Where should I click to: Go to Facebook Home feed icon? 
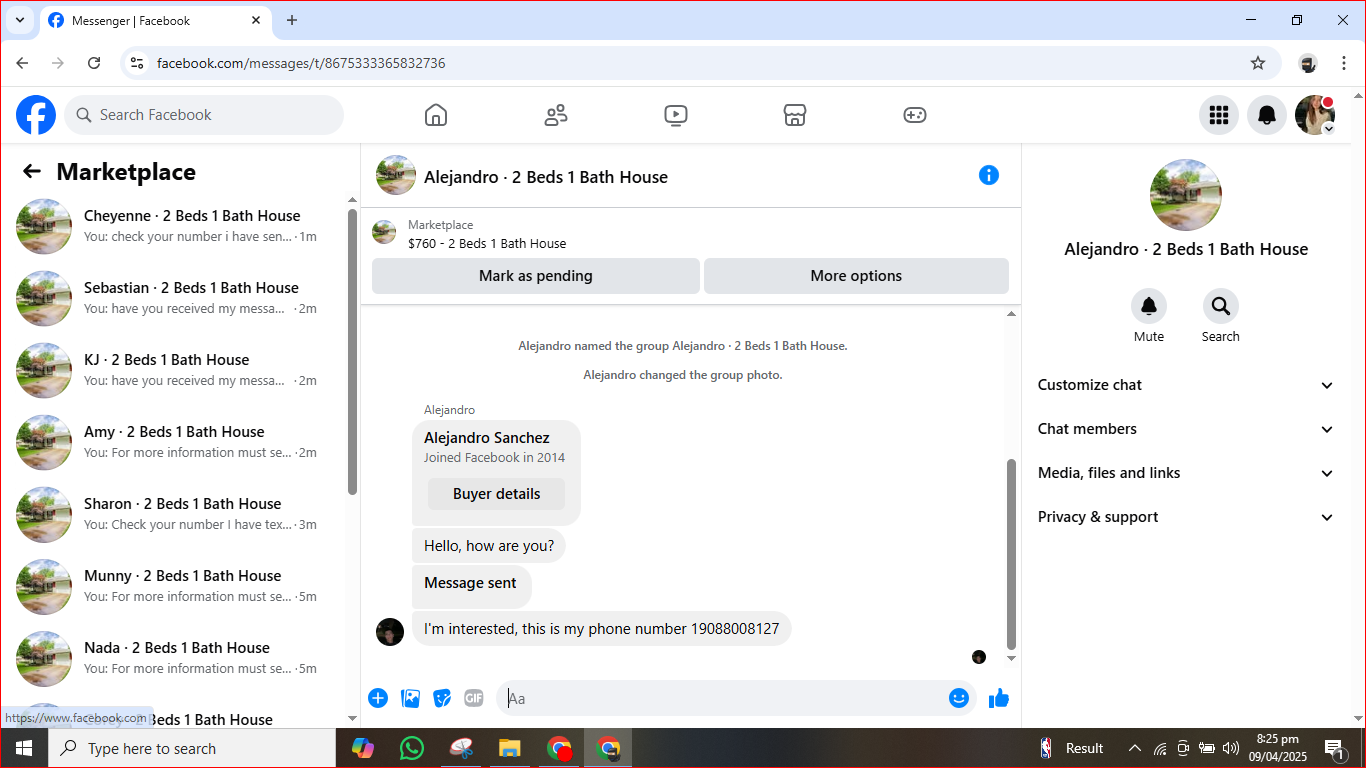tap(436, 115)
